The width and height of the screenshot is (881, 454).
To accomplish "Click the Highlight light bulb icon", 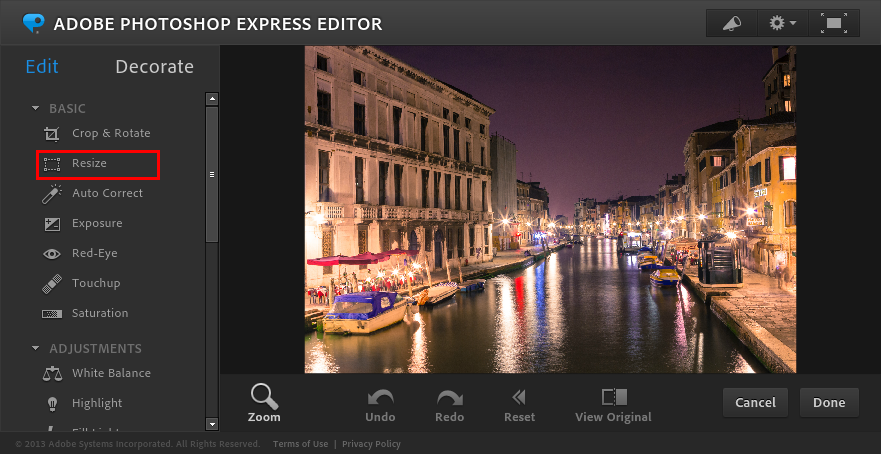I will [52, 403].
